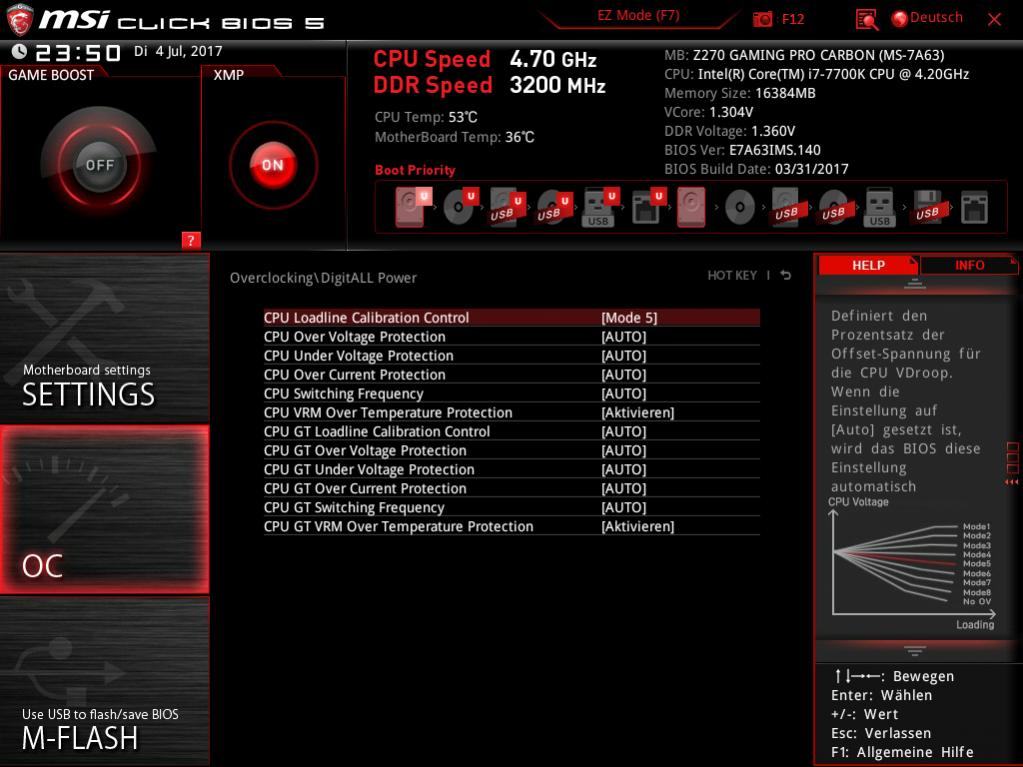
Task: Click the back arrow next to HOT KEY
Action: pos(786,275)
